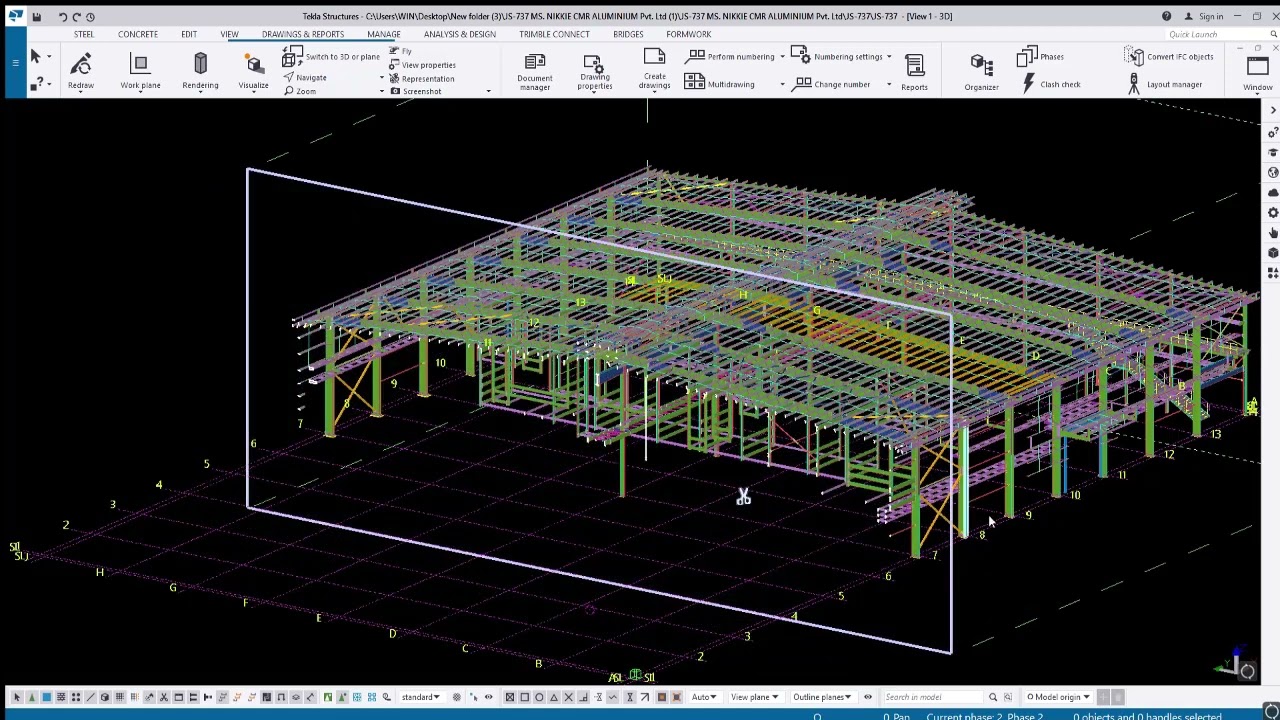Expand the Perform numbering dropdown arrow
This screenshot has height=720, width=1280.
pos(782,57)
